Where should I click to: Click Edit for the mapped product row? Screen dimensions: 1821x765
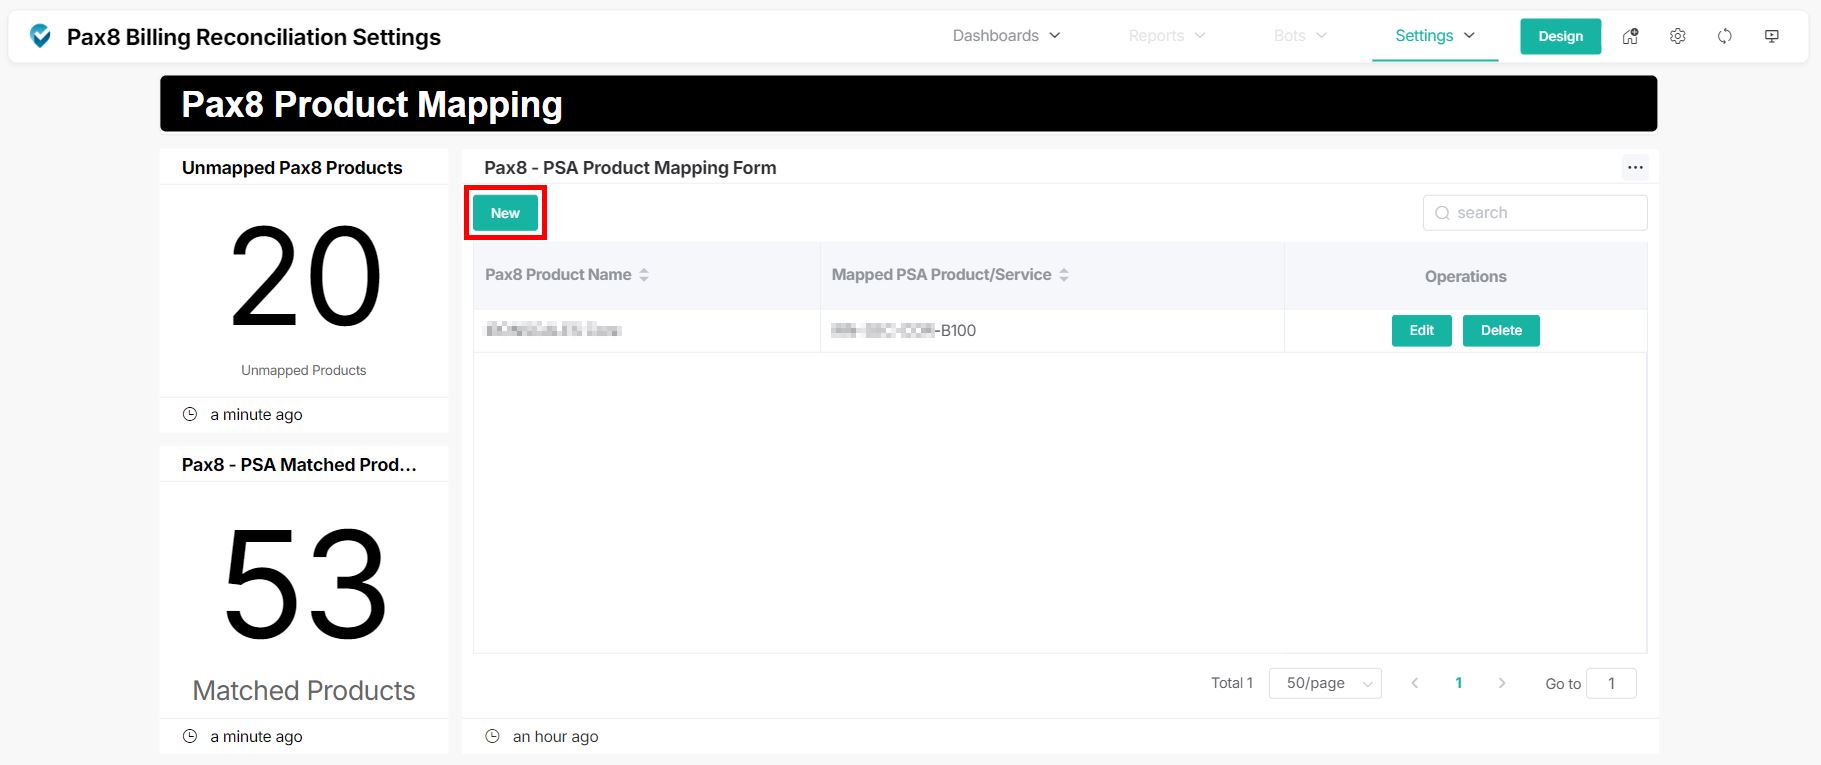(x=1421, y=330)
